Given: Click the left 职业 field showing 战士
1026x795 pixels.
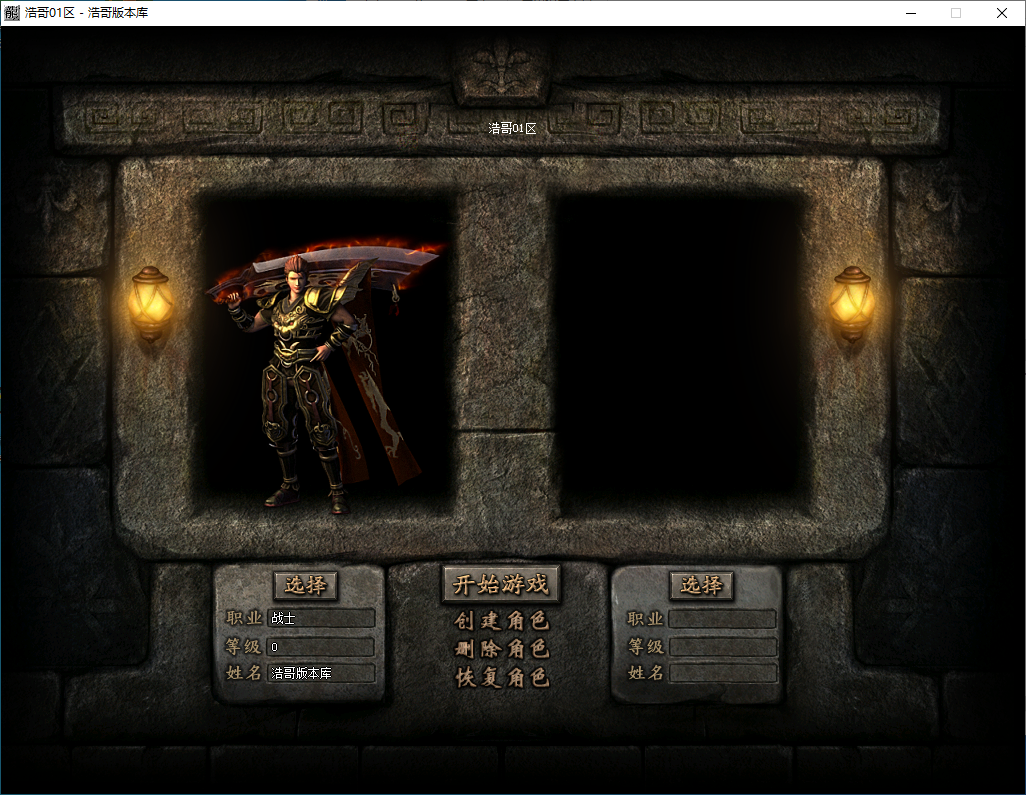Looking at the screenshot, I should pos(320,619).
